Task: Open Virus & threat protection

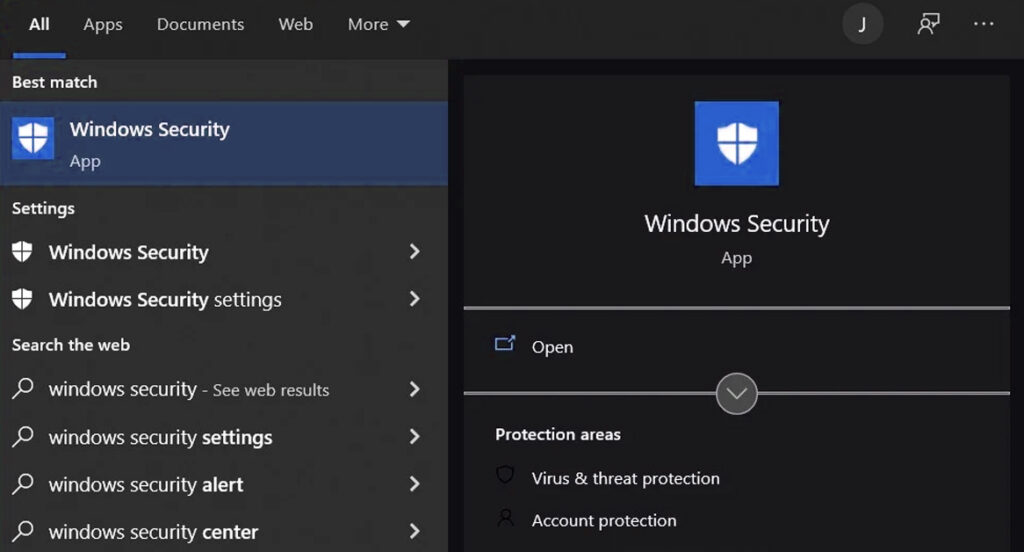Action: 626,478
